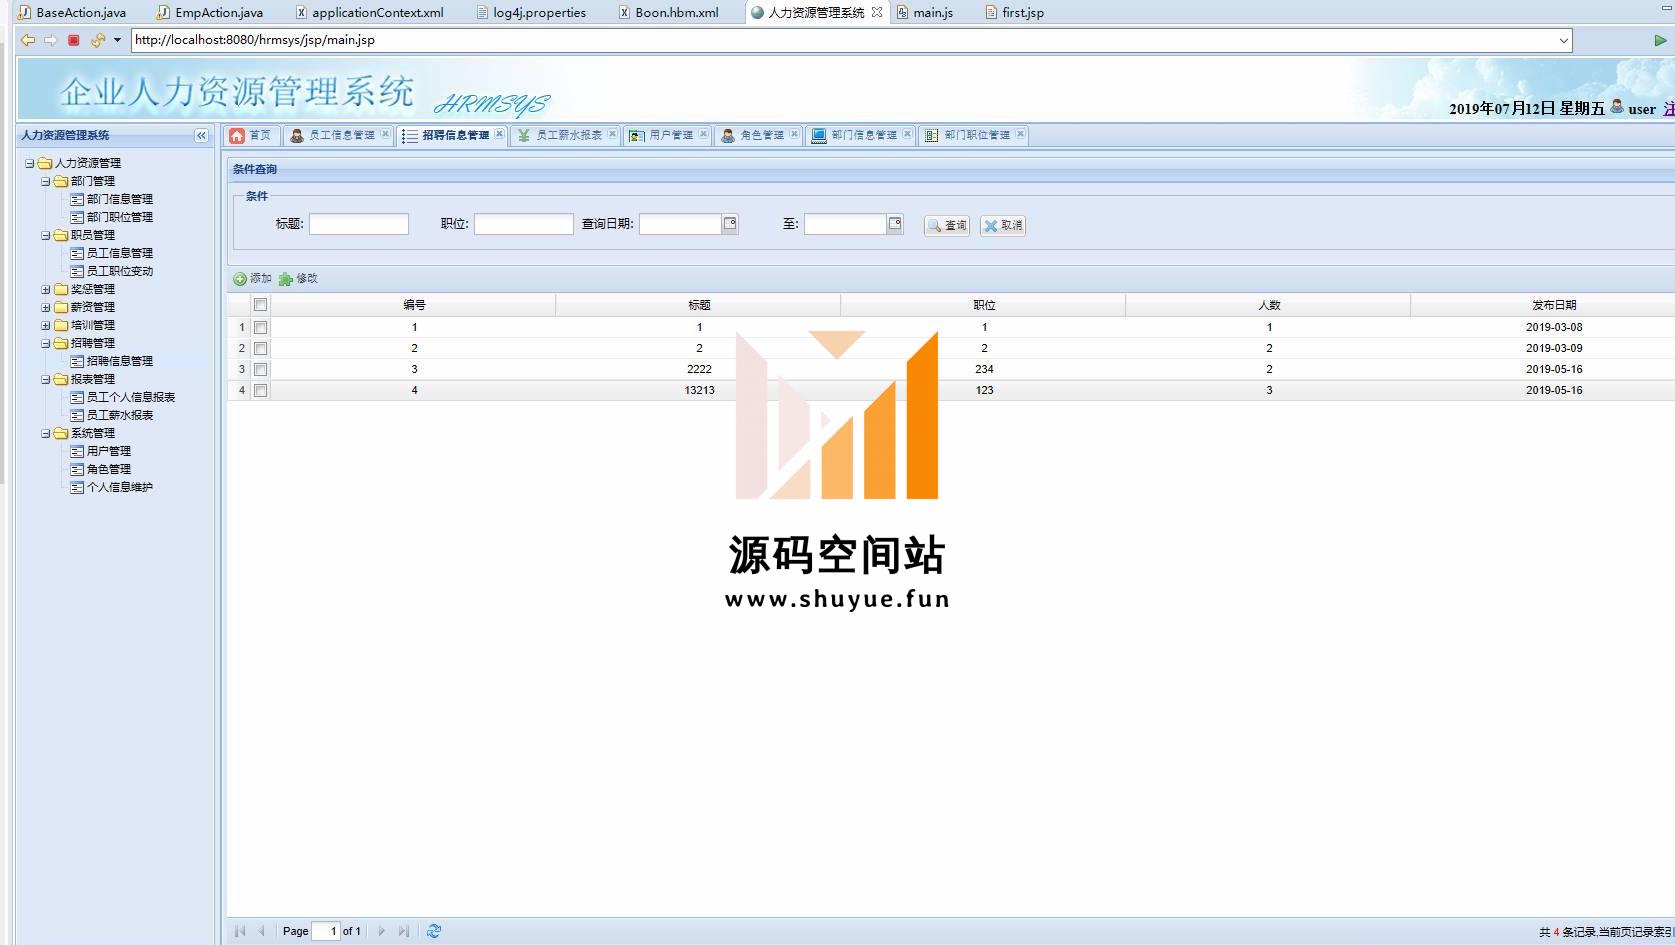Tick the checkbox for row 4 (13213)
Screen dimensions: 1675x945
tap(260, 390)
